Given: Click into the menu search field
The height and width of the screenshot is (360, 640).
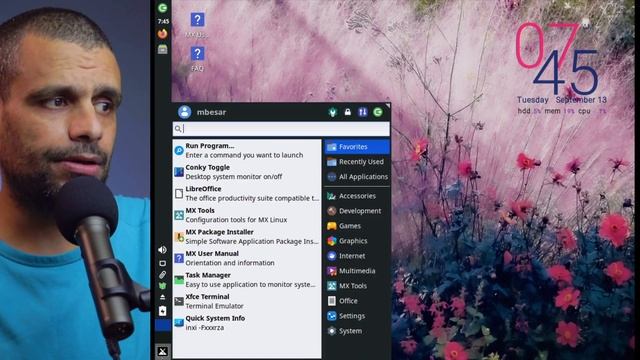Looking at the screenshot, I should [x=281, y=129].
